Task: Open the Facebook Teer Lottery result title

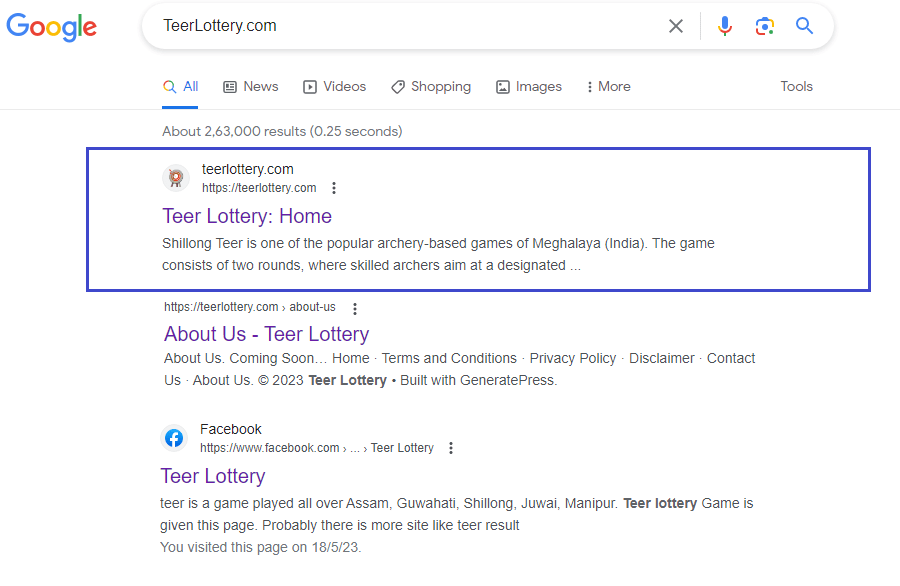Action: pos(213,476)
